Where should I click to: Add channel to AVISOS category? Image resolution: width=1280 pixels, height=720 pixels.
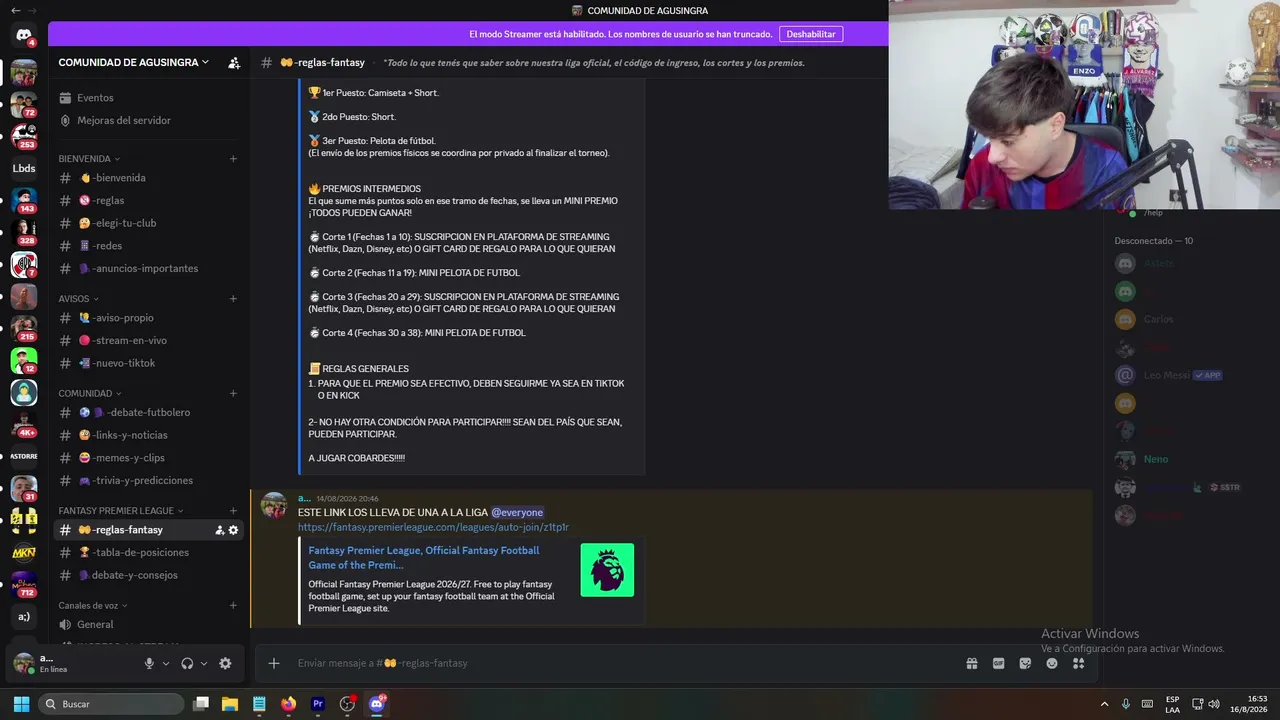tap(233, 299)
